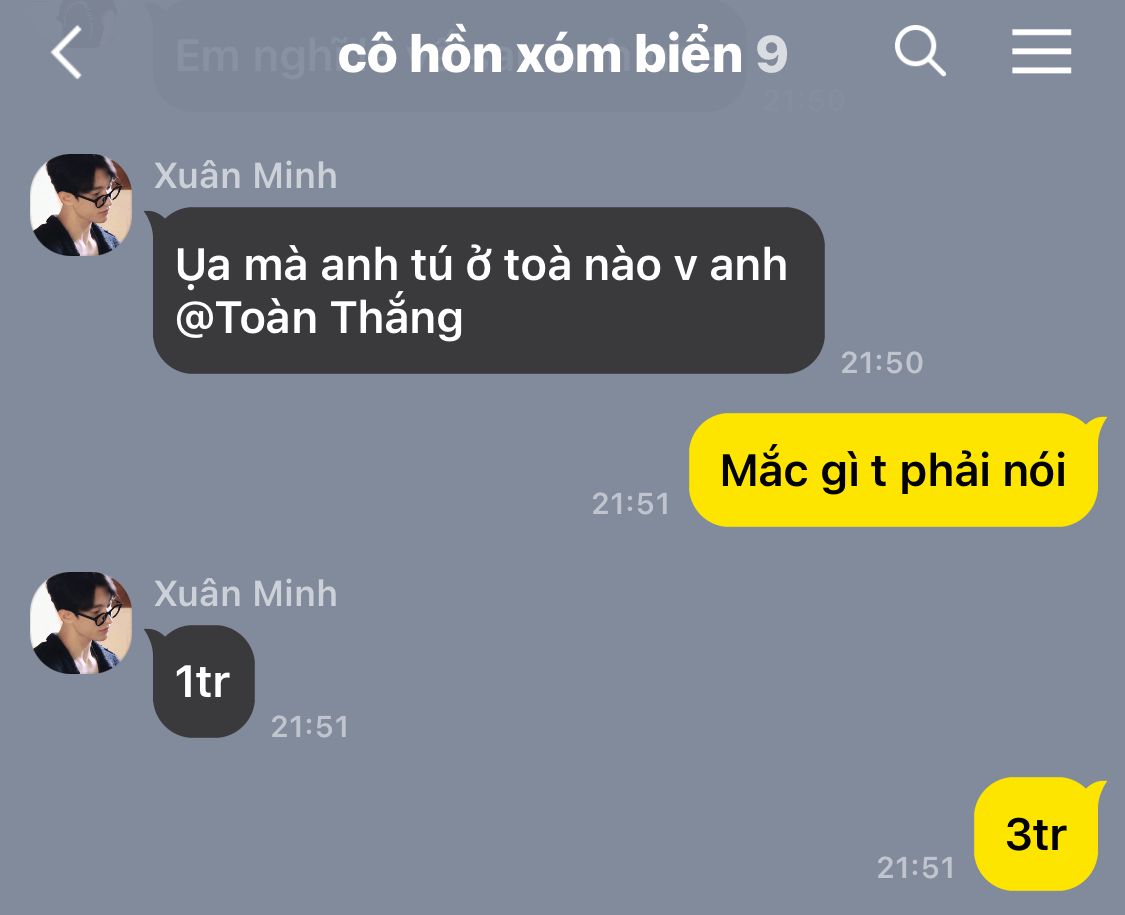
Task: Select the dark 1tr message bubble
Action: [204, 681]
